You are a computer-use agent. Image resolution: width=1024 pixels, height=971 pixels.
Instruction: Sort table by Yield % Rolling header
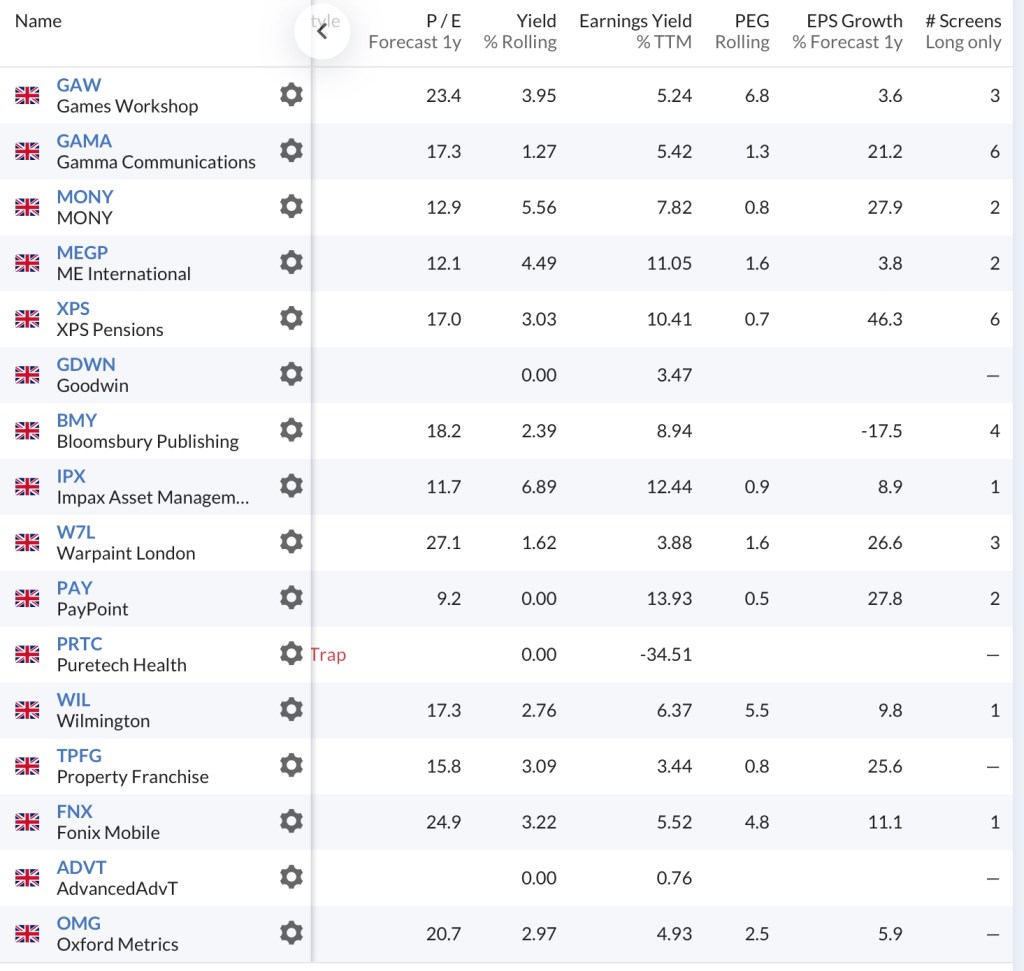(520, 31)
